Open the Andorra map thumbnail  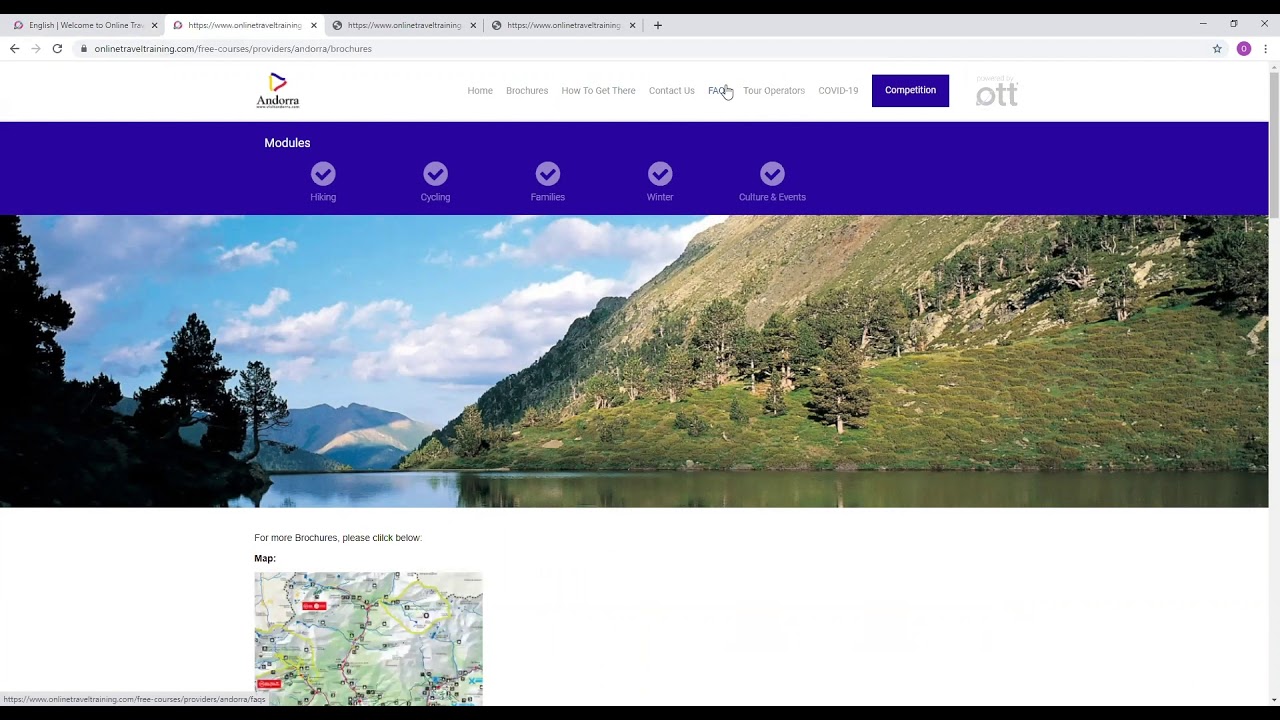coord(368,638)
